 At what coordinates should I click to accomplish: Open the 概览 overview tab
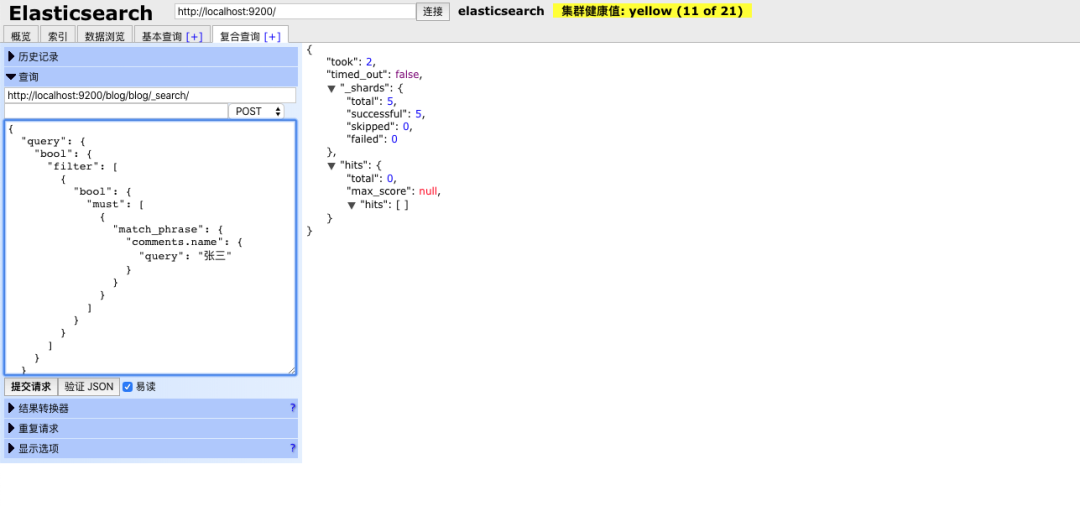tap(21, 36)
